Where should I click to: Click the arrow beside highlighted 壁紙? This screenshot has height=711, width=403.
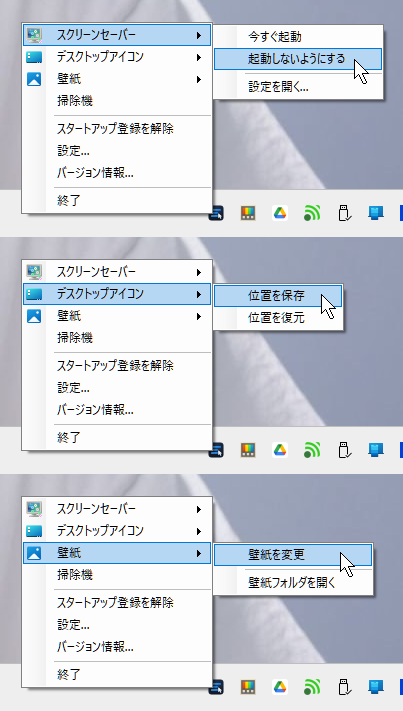(x=199, y=554)
